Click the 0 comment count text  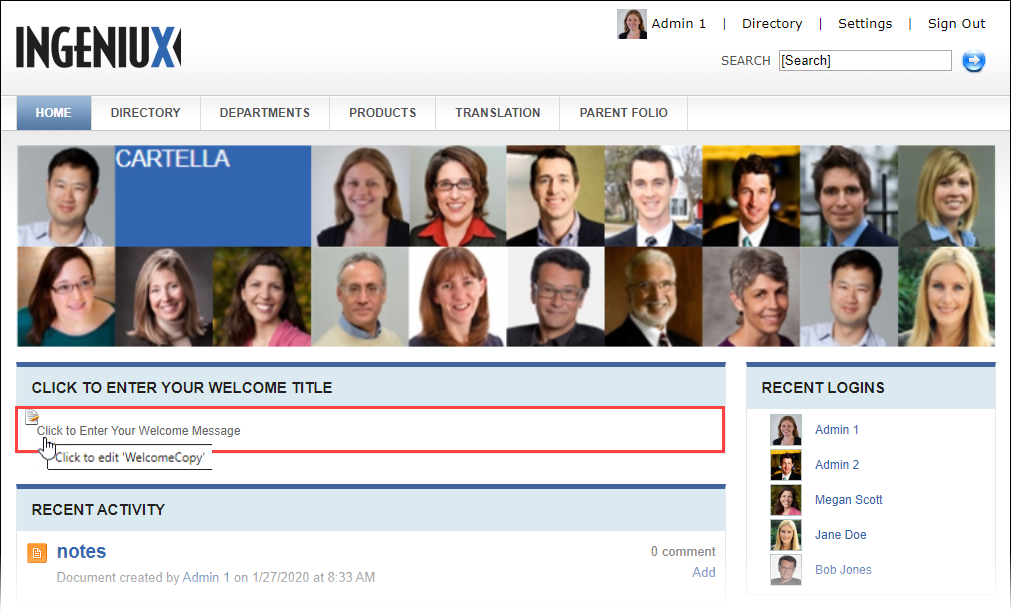point(683,552)
